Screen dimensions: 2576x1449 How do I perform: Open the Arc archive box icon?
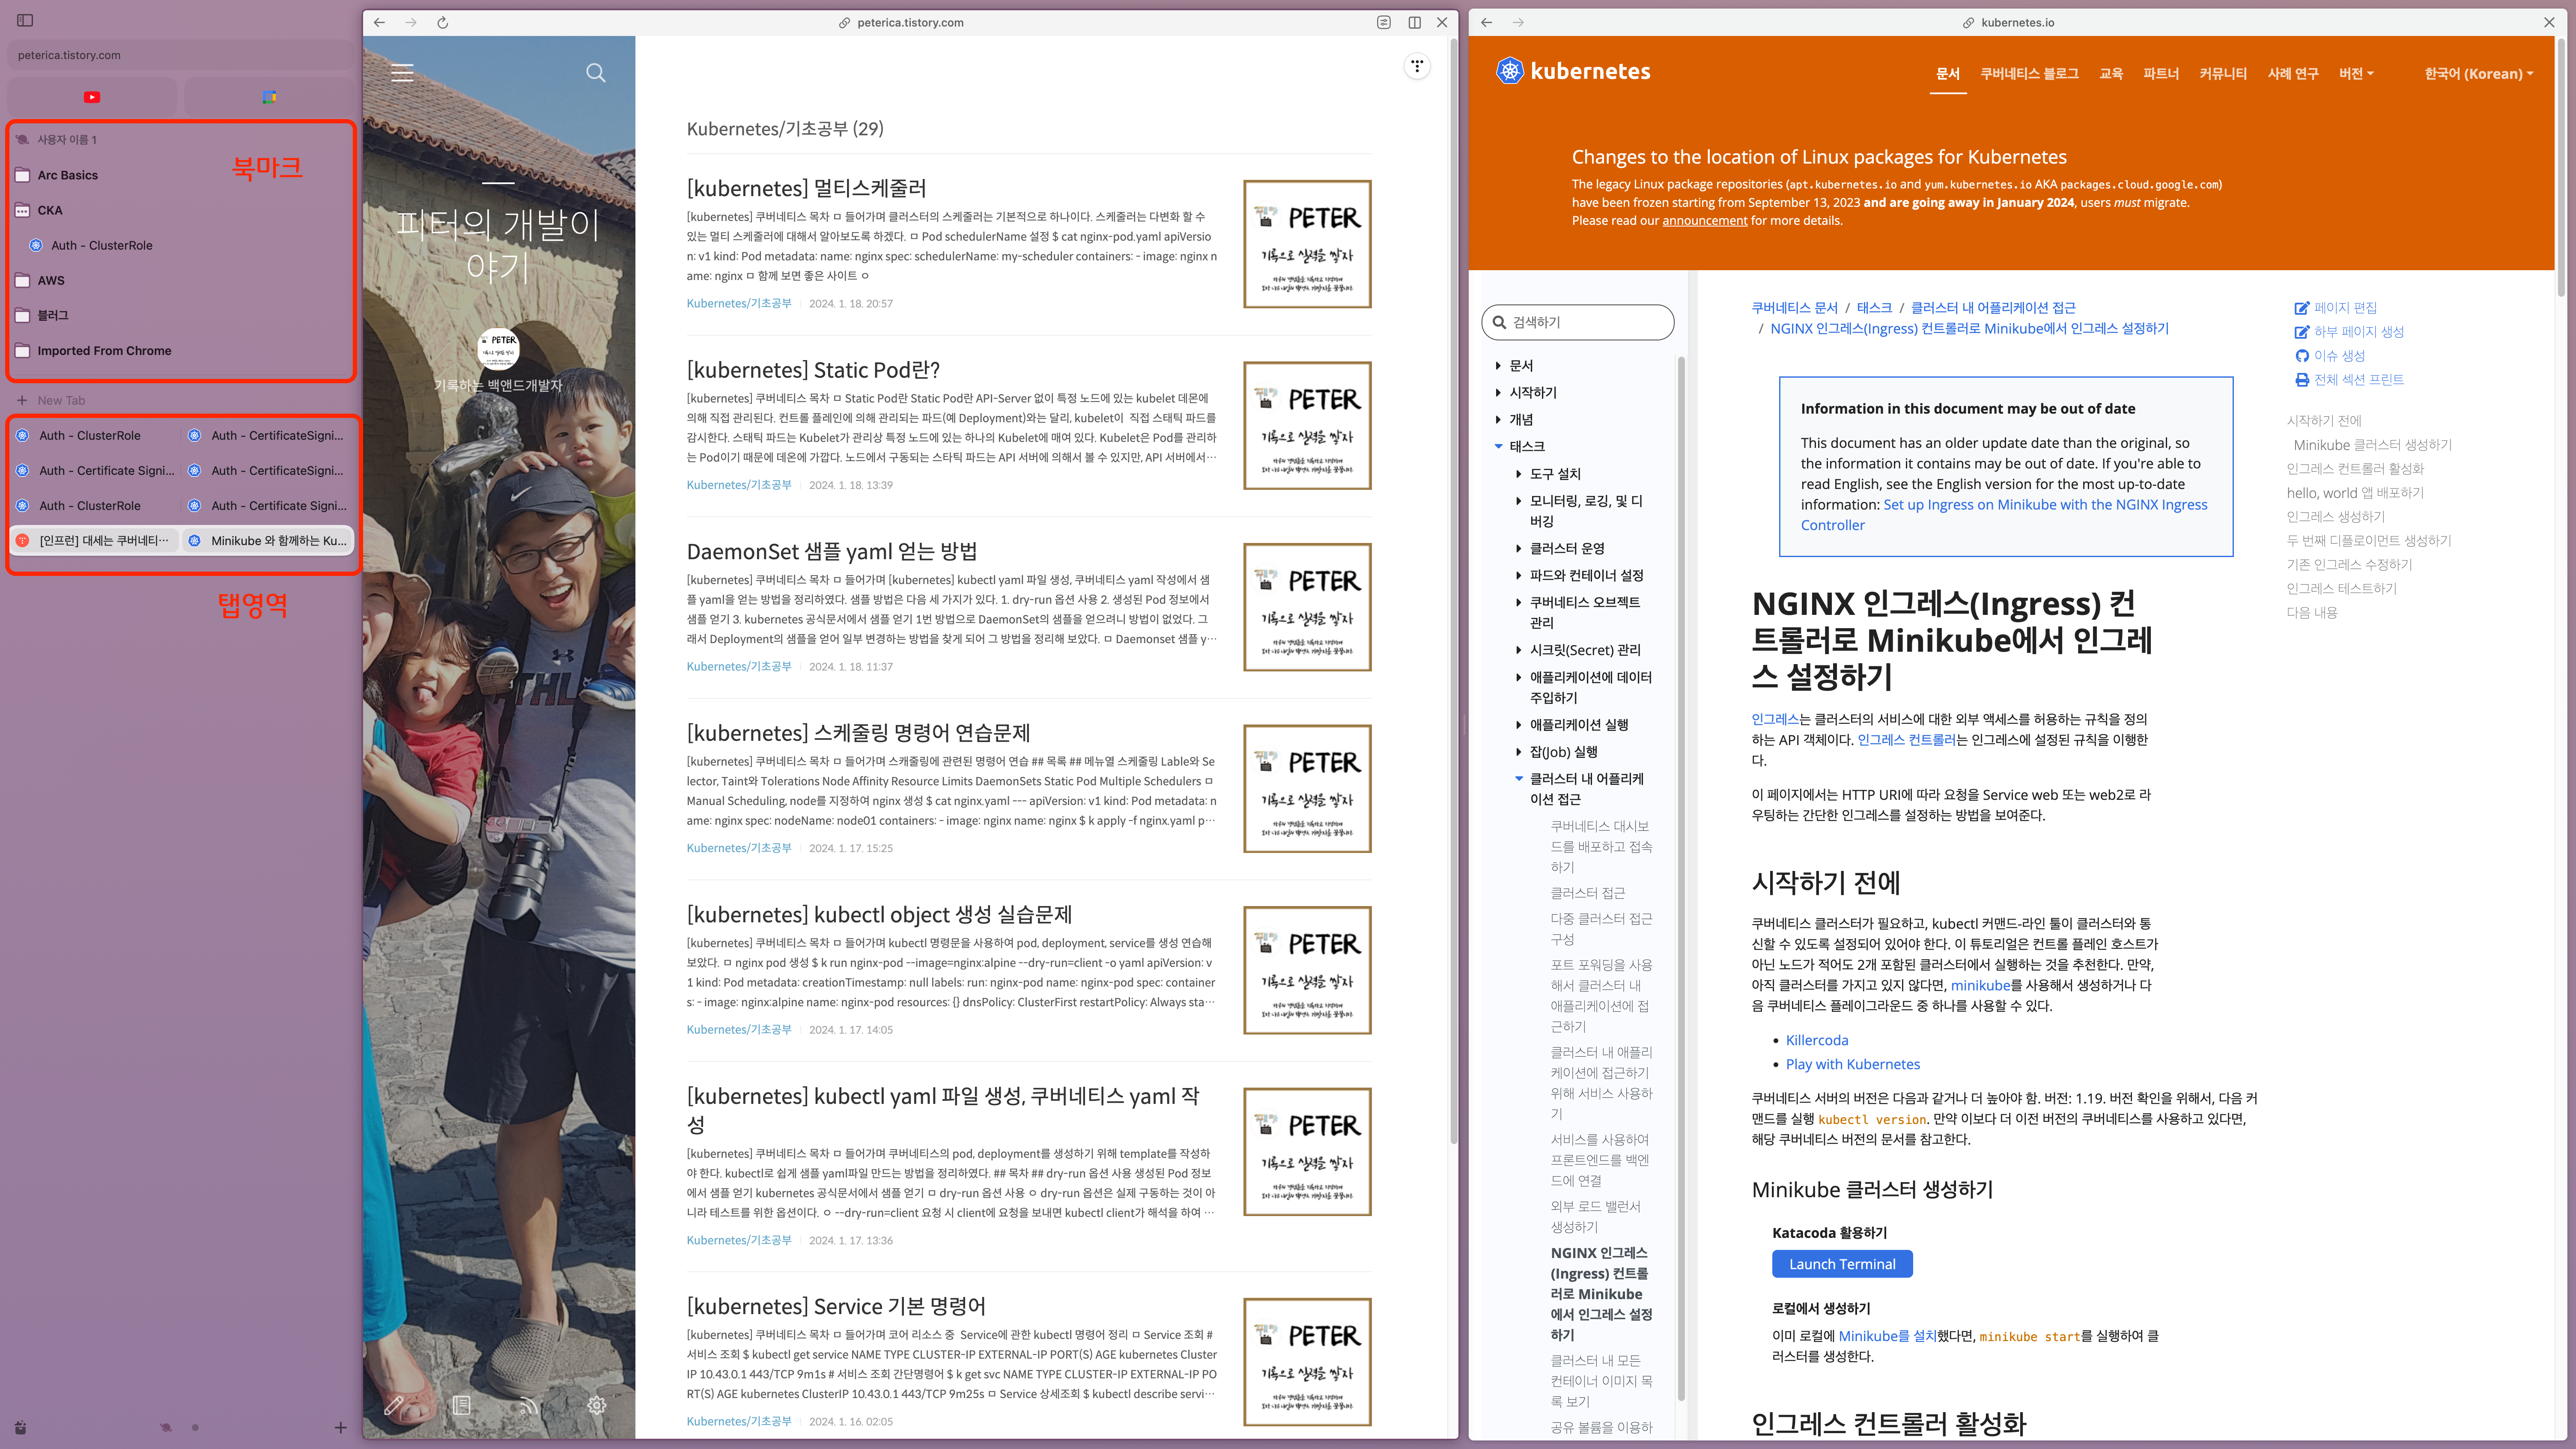[21, 1427]
